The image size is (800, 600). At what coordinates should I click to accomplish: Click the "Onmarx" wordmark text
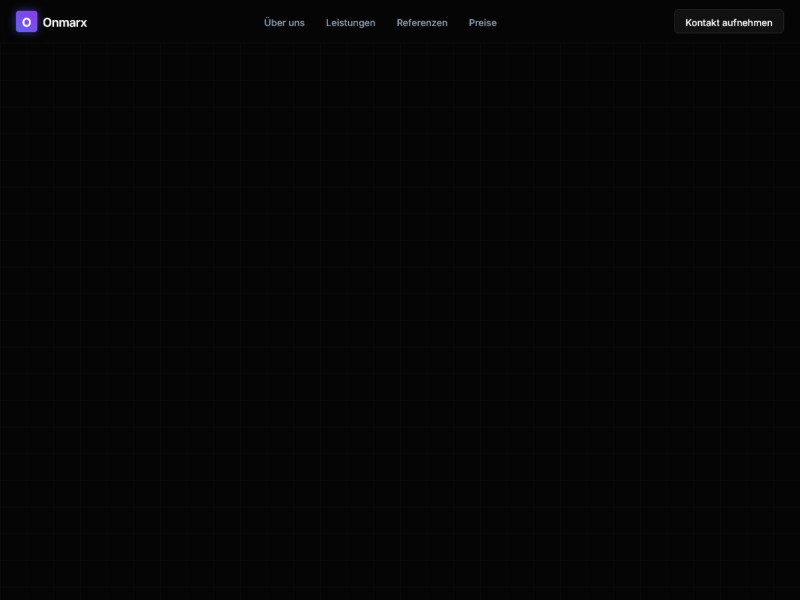(64, 21)
